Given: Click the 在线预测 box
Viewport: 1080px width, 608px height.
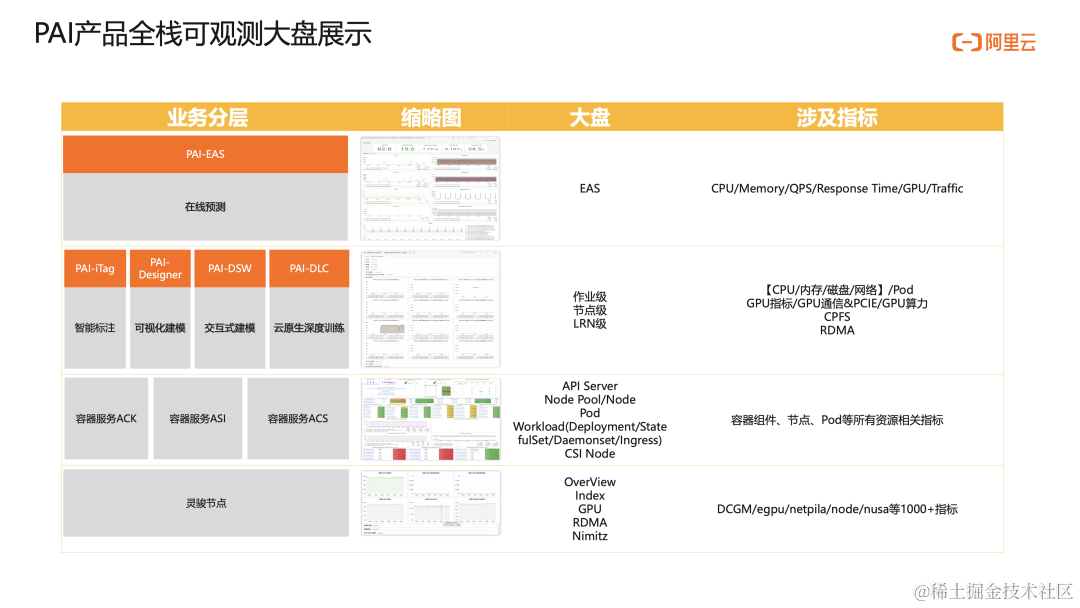Looking at the screenshot, I should (205, 207).
